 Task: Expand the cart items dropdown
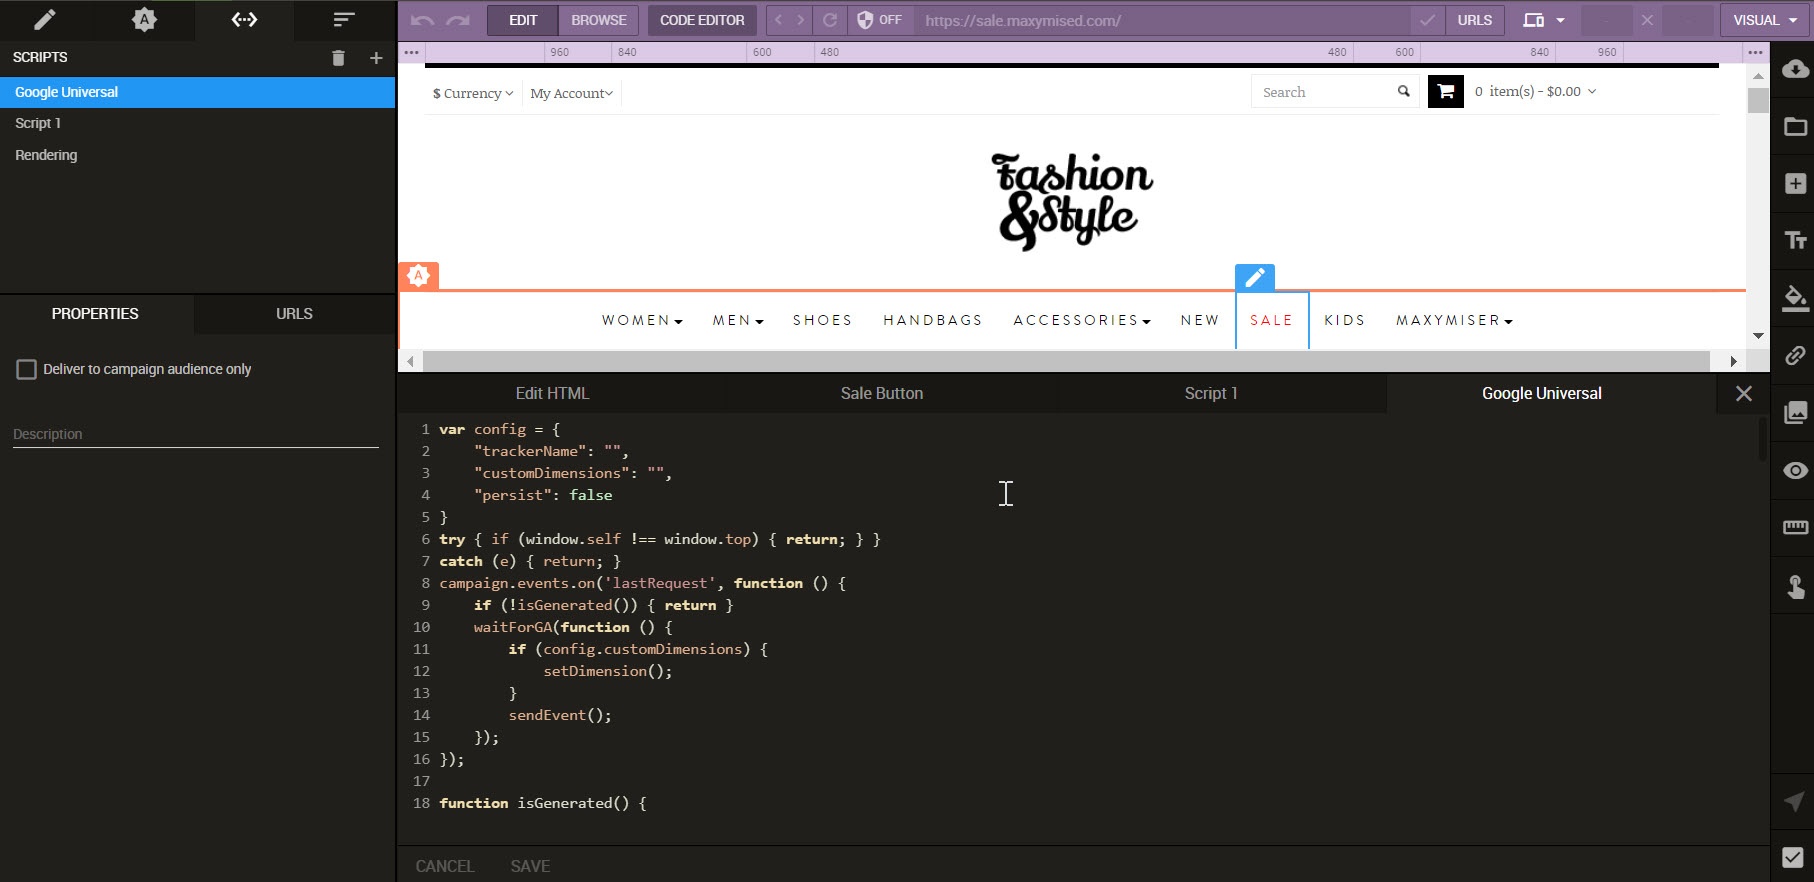click(1536, 92)
